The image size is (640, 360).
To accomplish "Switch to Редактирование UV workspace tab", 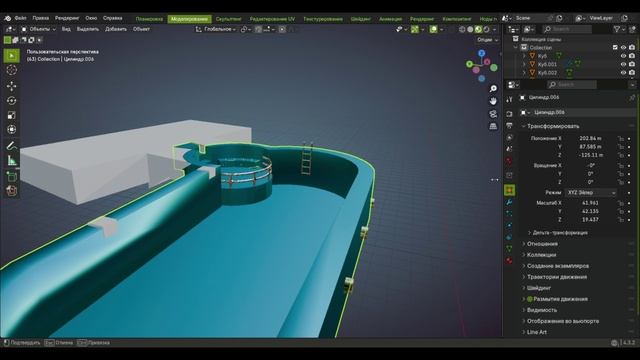I will [x=272, y=19].
